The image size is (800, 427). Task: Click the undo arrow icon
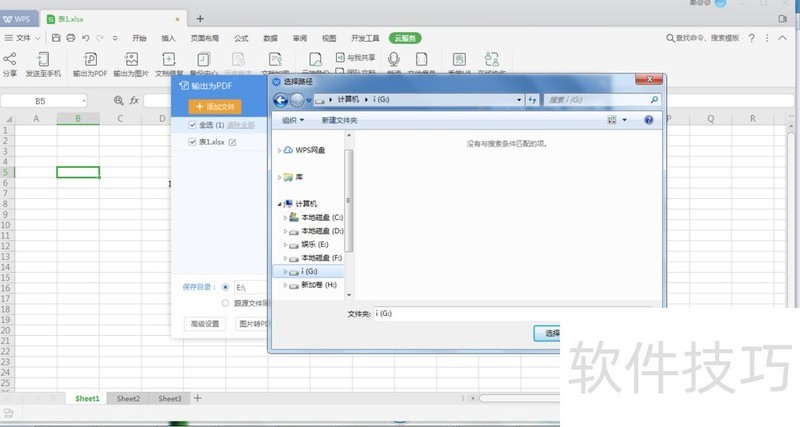[86, 38]
